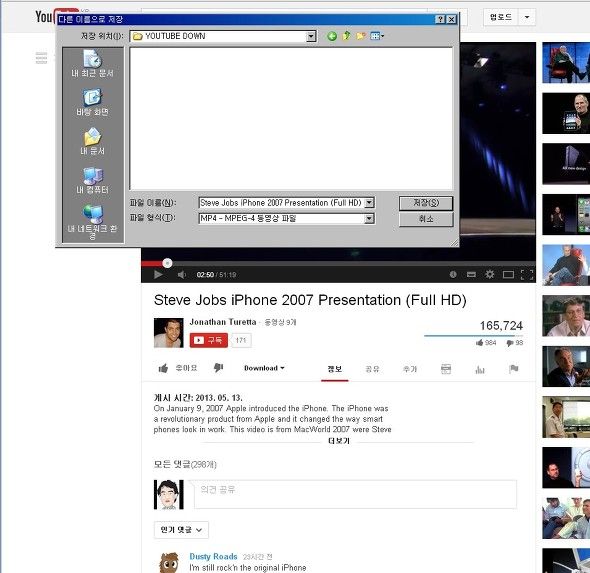Image resolution: width=590 pixels, height=573 pixels.
Task: Go up one folder level icon
Action: 346,36
